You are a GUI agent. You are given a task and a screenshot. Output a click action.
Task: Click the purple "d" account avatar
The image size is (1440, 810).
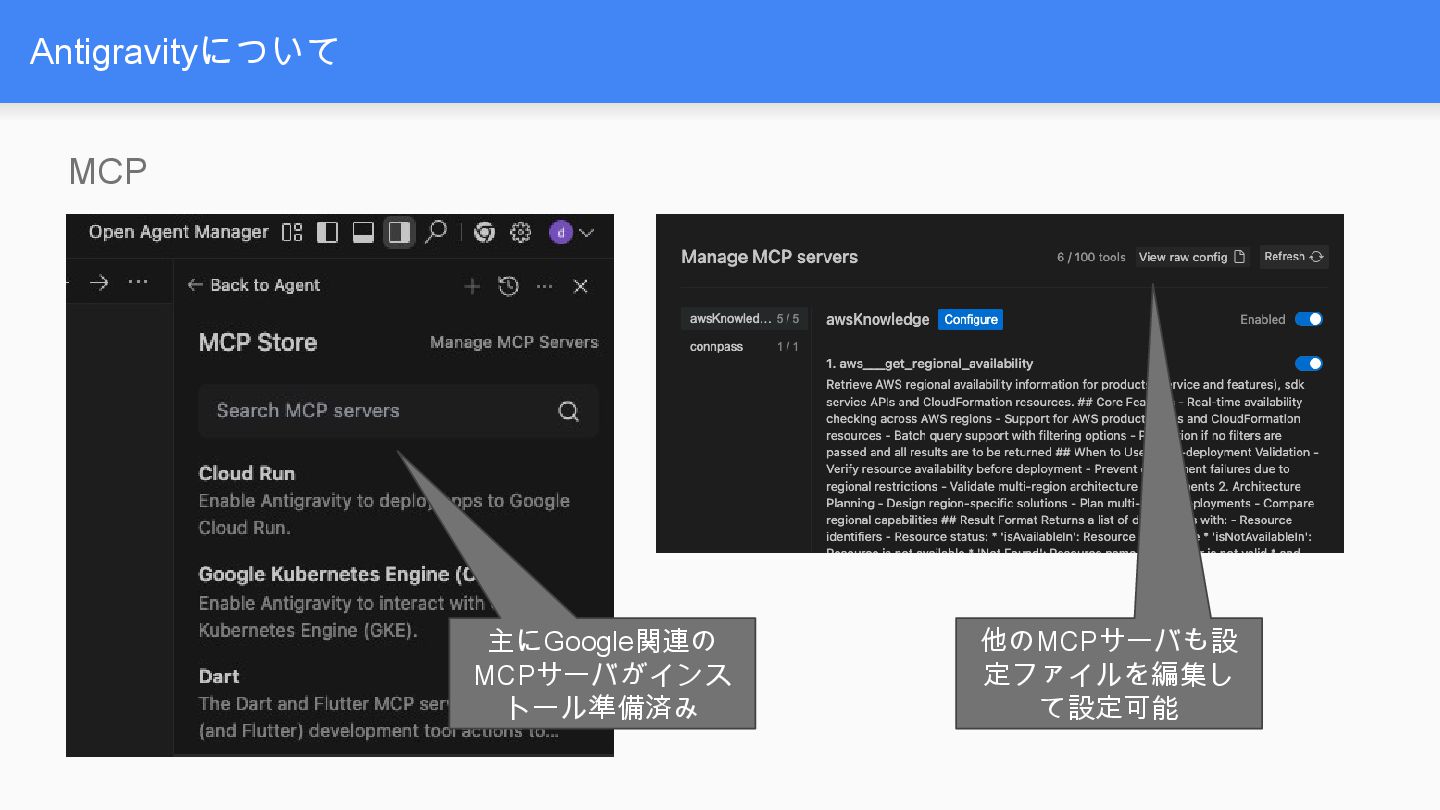[x=560, y=232]
